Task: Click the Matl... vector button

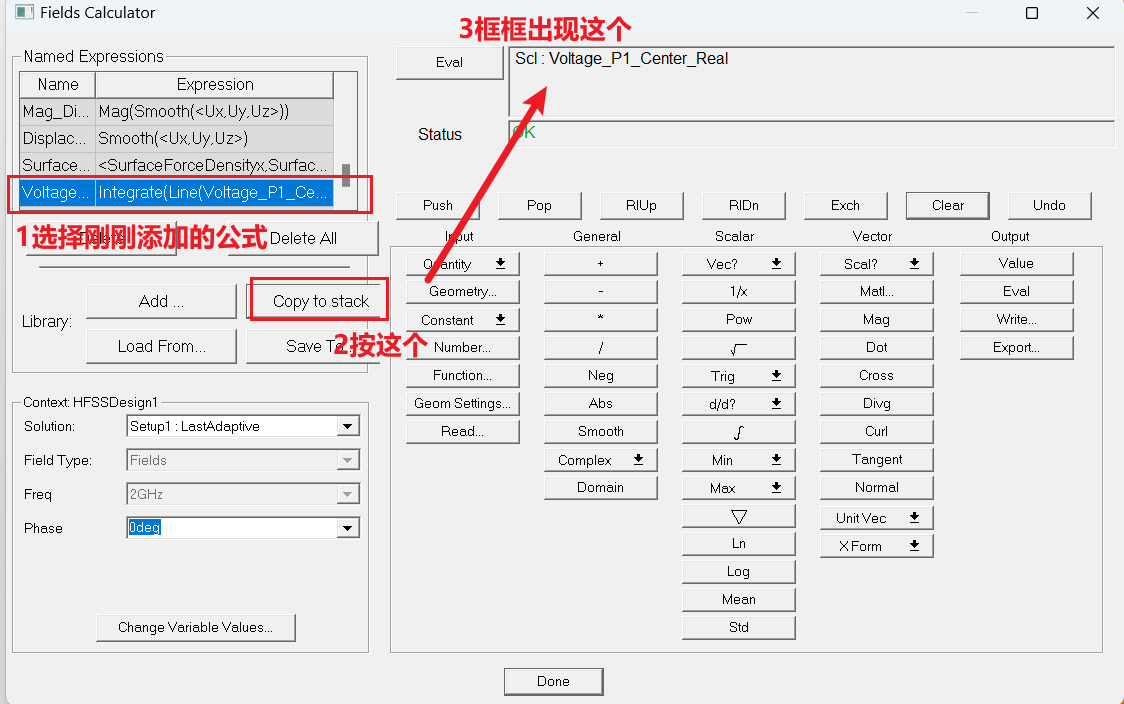Action: [877, 292]
